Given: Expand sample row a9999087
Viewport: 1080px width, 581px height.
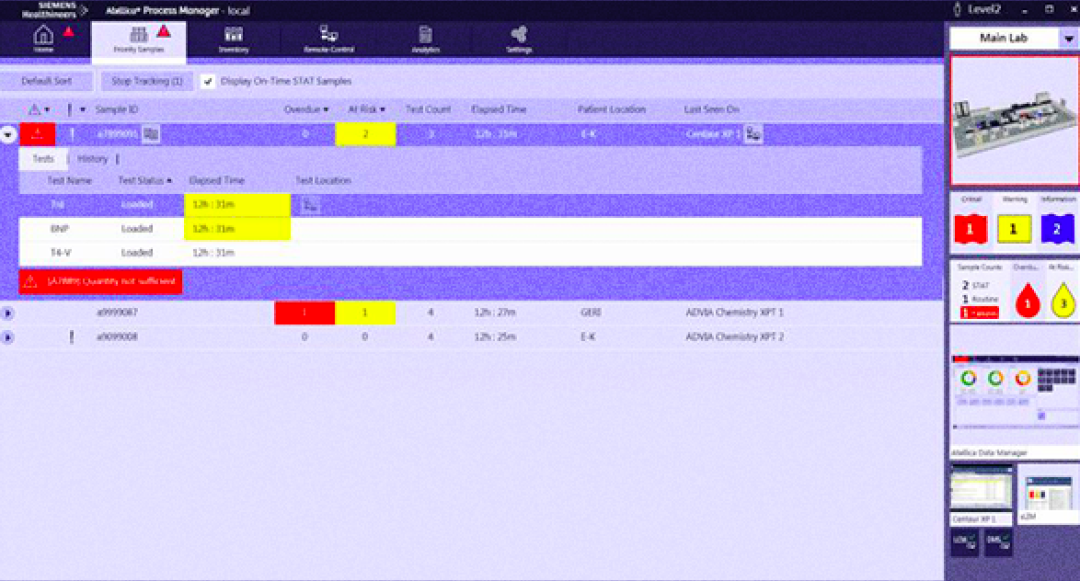Looking at the screenshot, I should (8, 313).
